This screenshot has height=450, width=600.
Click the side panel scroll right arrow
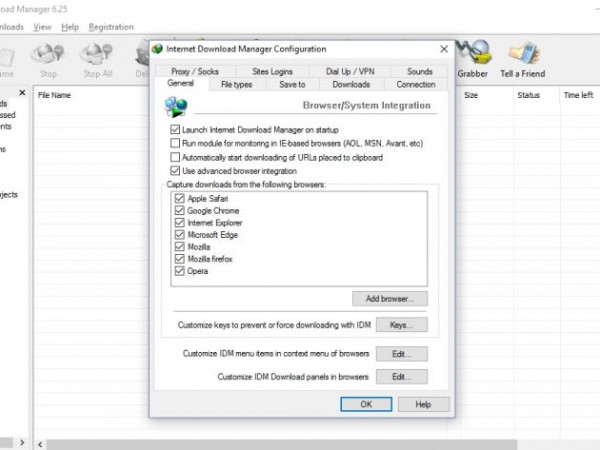[22, 442]
